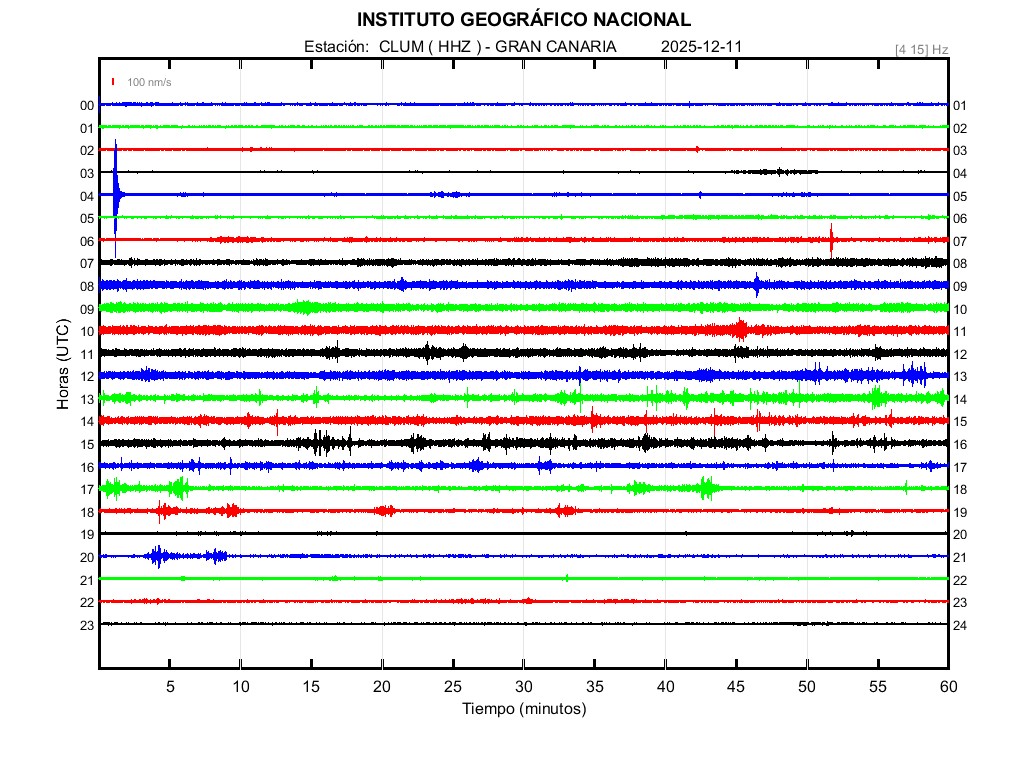Viewport: 1024px width, 768px height.
Task: Click the station name CLUM ( HHZ ) - GRAN CANARIA
Action: 497,47
